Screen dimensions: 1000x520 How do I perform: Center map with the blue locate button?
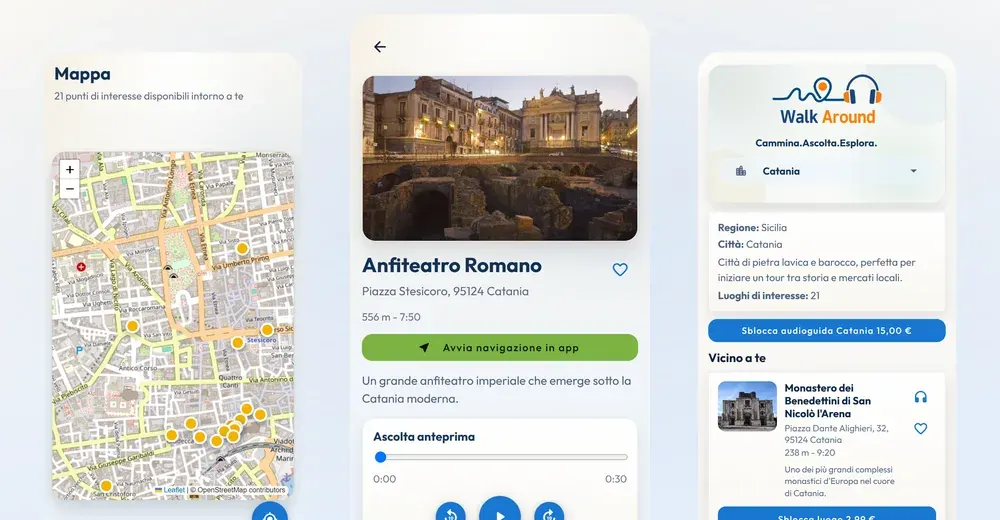269,512
